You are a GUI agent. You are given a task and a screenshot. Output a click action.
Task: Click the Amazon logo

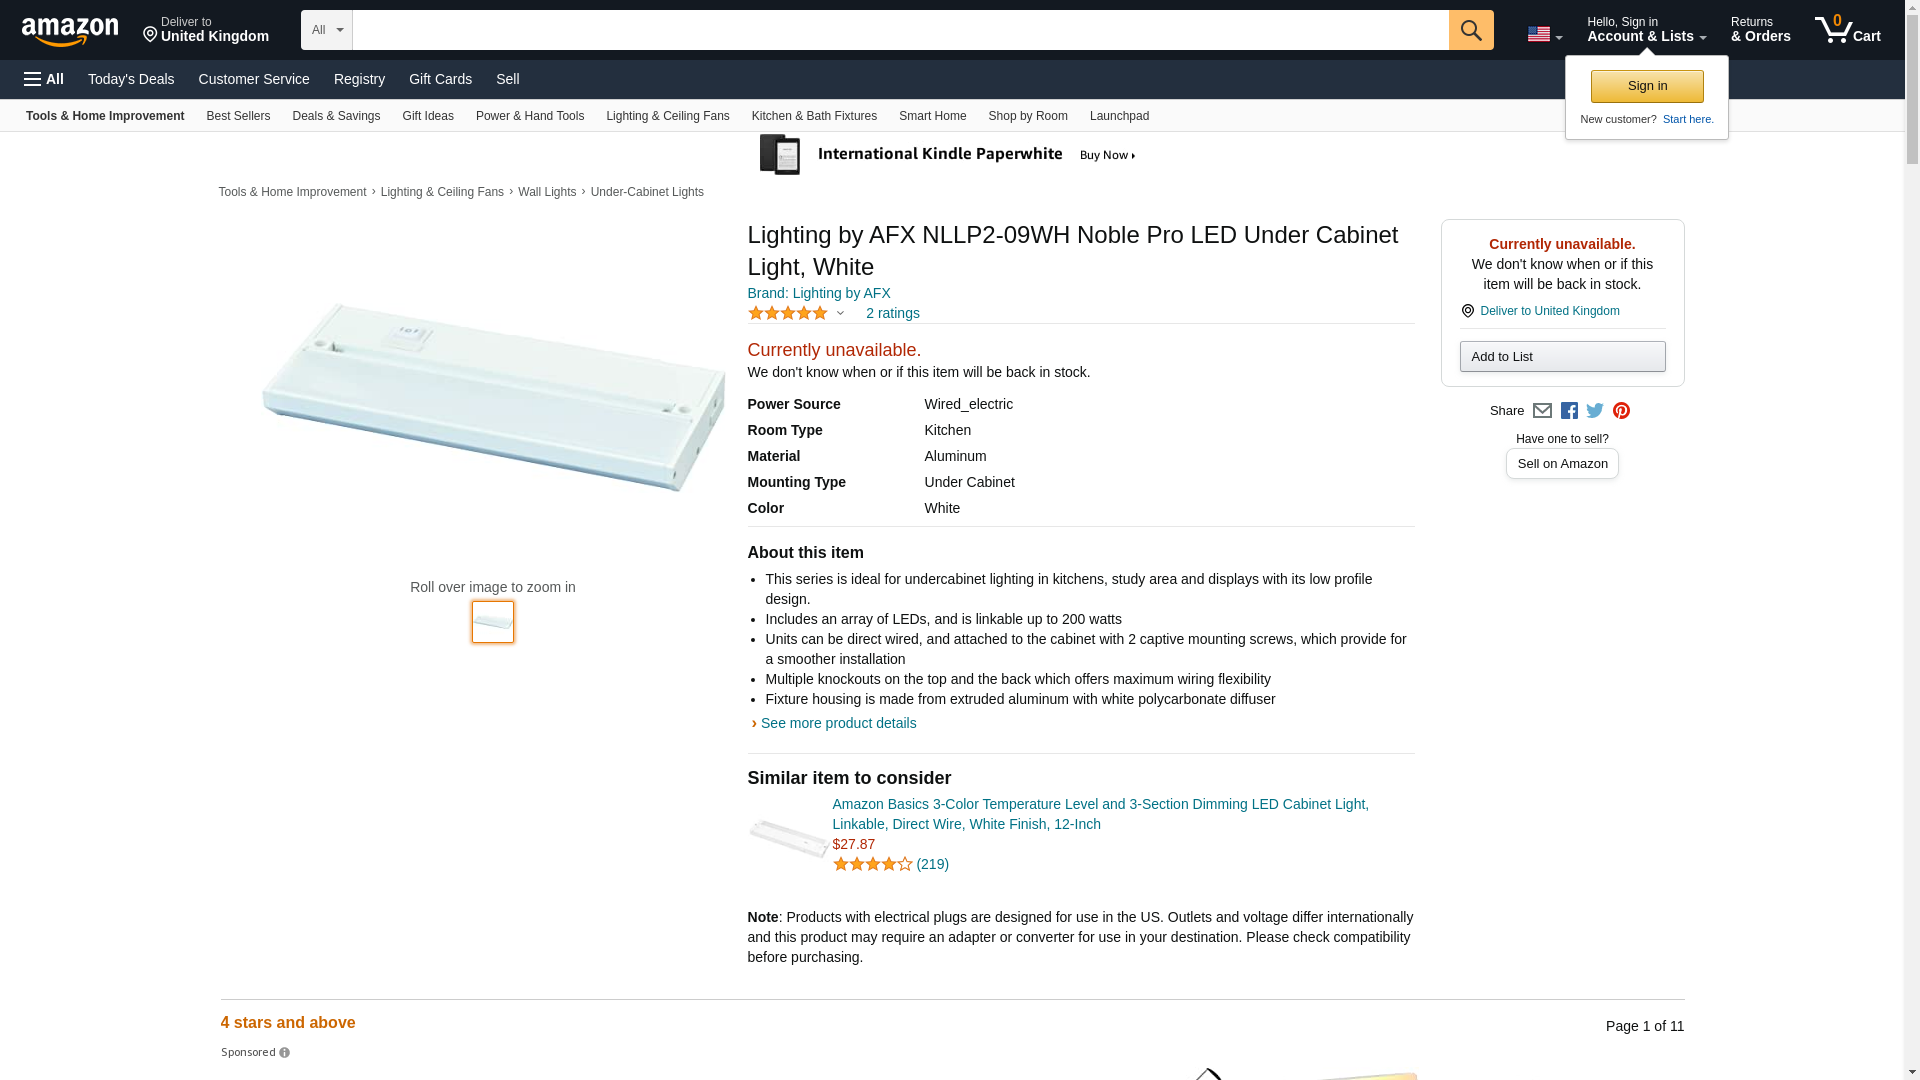[x=70, y=31]
